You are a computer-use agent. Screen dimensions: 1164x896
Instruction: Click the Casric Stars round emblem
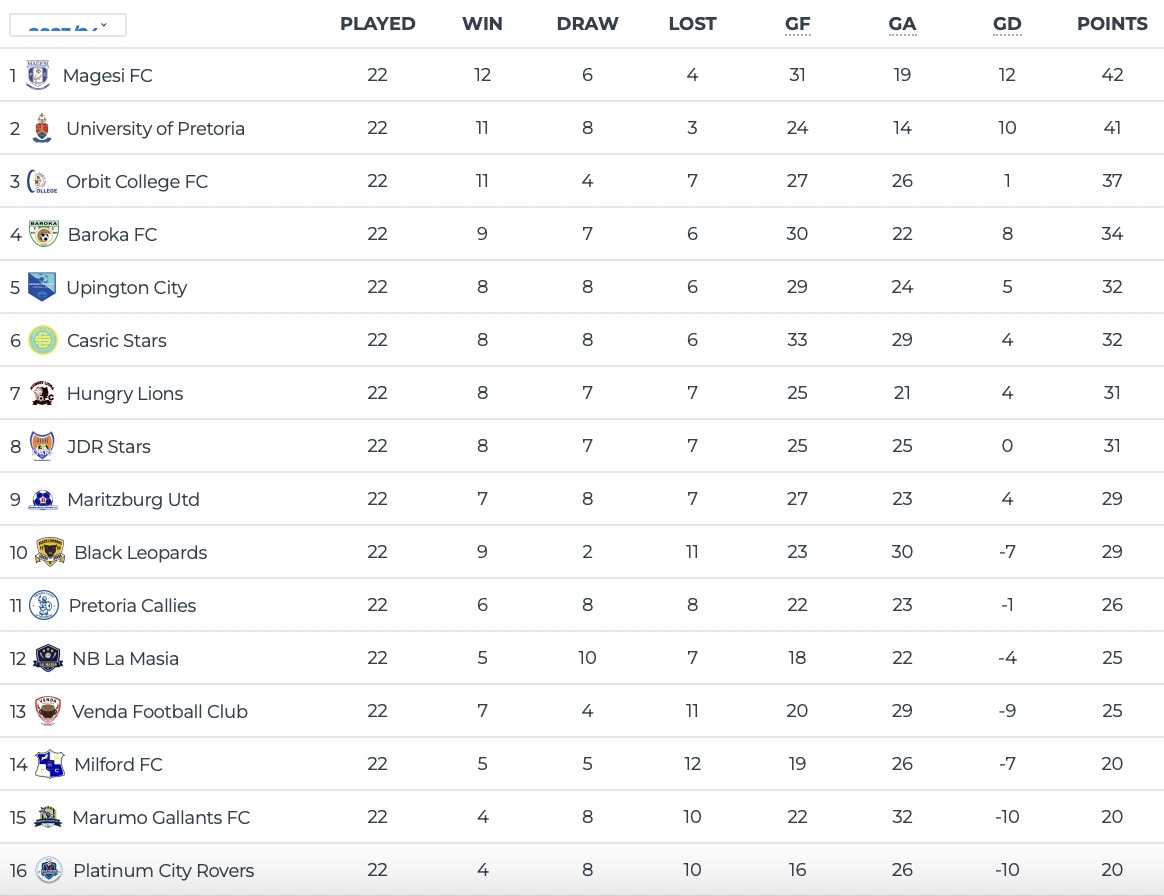pyautogui.click(x=43, y=340)
